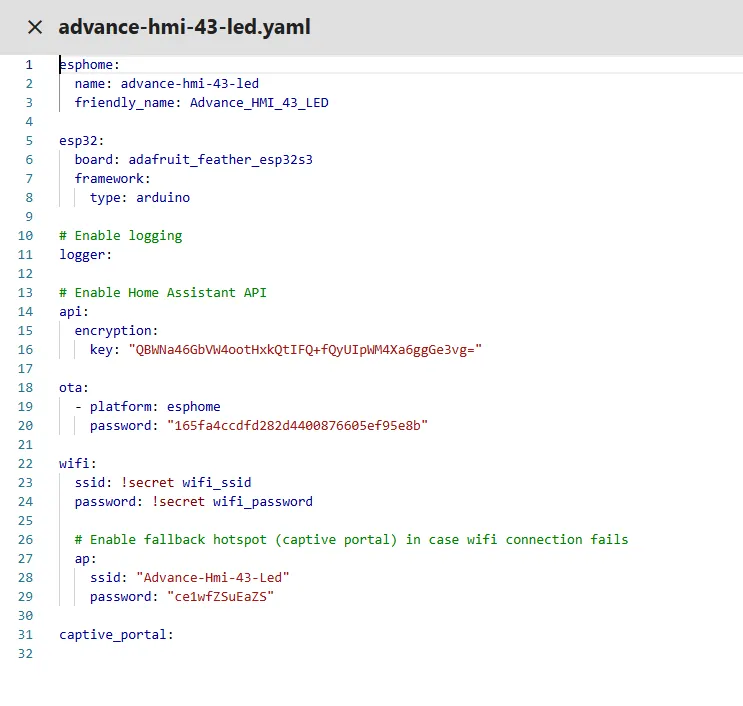Screen dimensions: 743x706
Task: Click the friendly_name value Advance_HMI_43_LED
Action: pos(259,103)
